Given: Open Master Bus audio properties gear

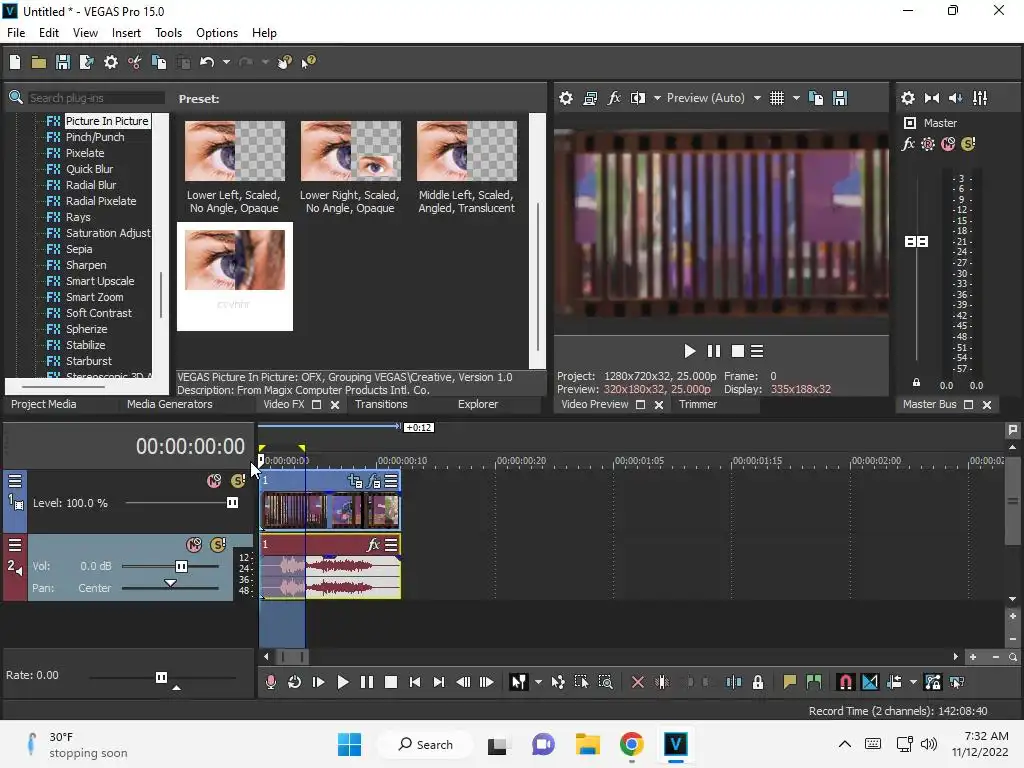Looking at the screenshot, I should (x=908, y=98).
